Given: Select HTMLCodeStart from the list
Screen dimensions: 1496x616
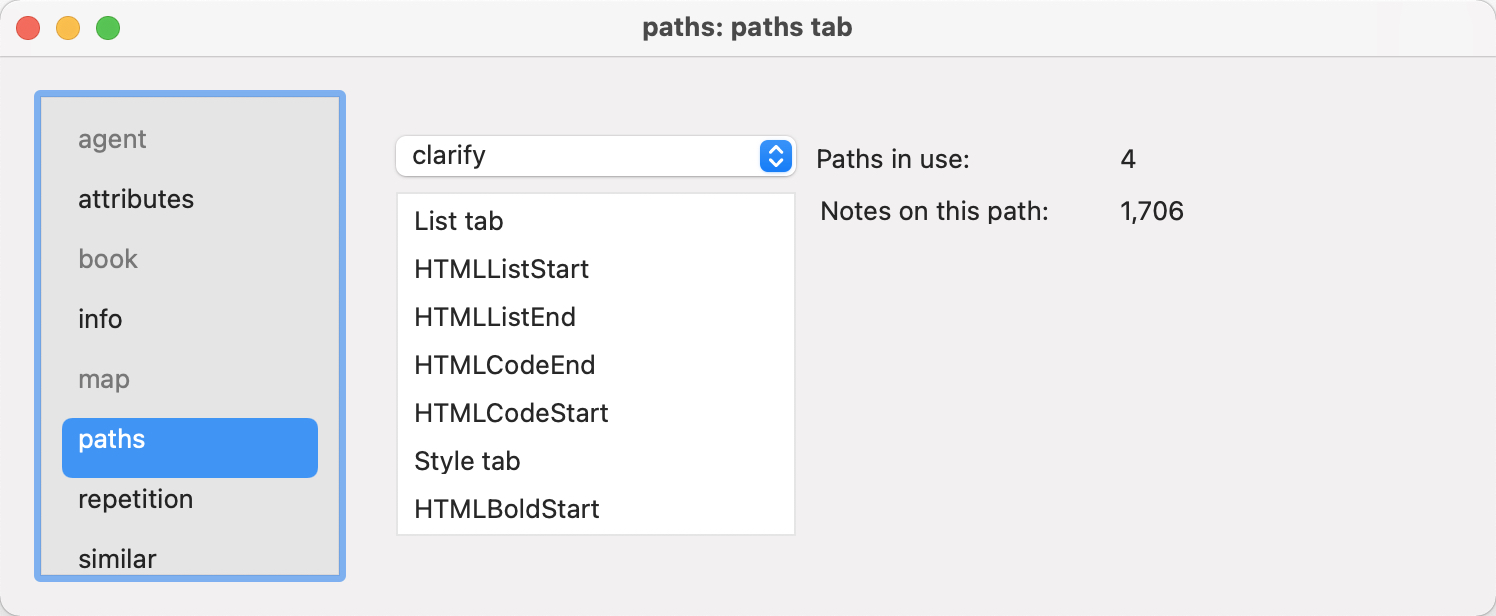Looking at the screenshot, I should tap(511, 413).
